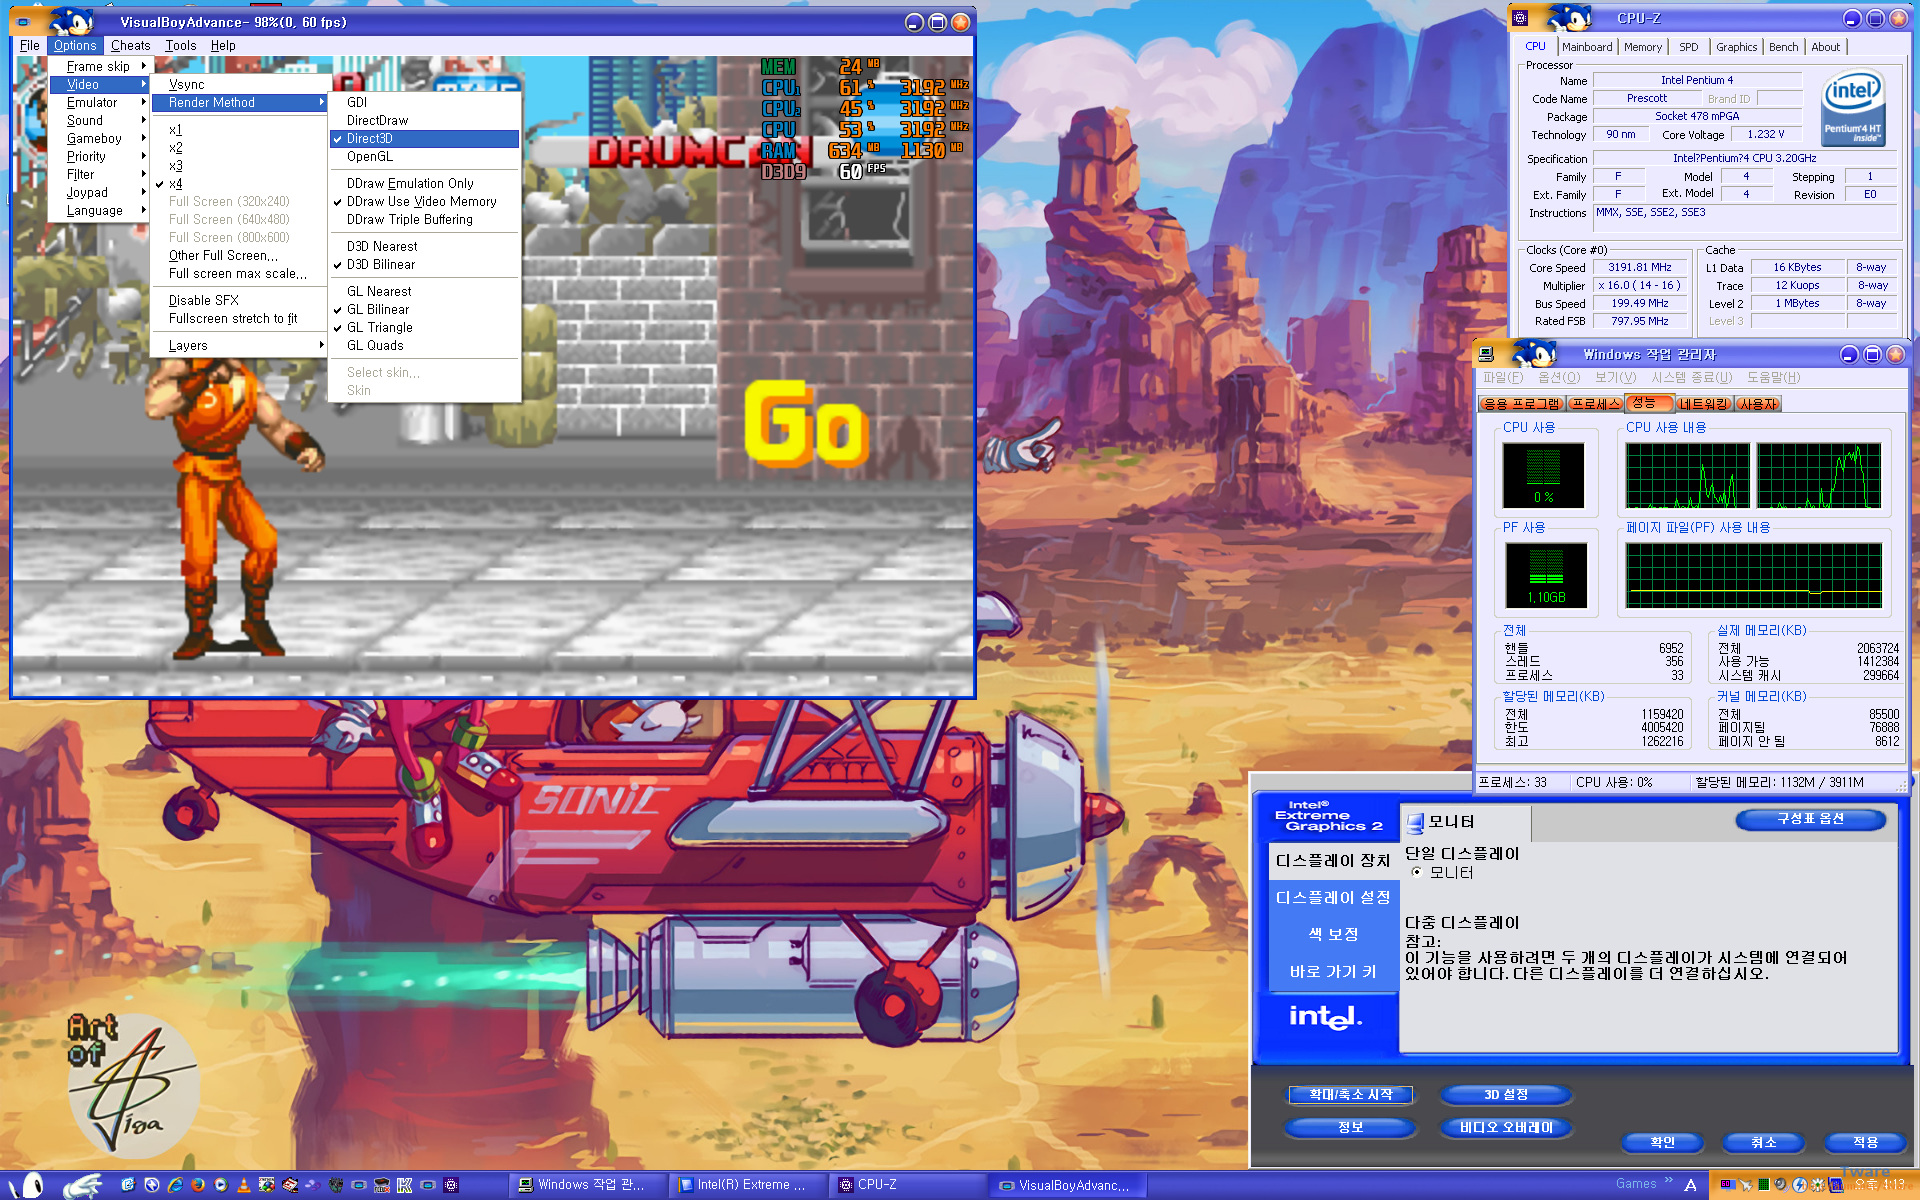This screenshot has height=1200, width=1920.
Task: Launch Firefox from the quick launch bar
Action: [x=198, y=1185]
